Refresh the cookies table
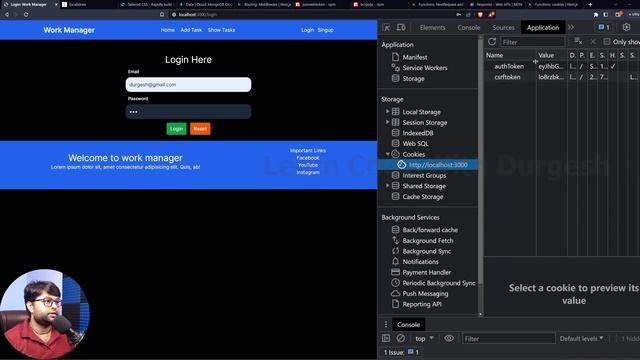This screenshot has width=640, height=360. click(492, 42)
